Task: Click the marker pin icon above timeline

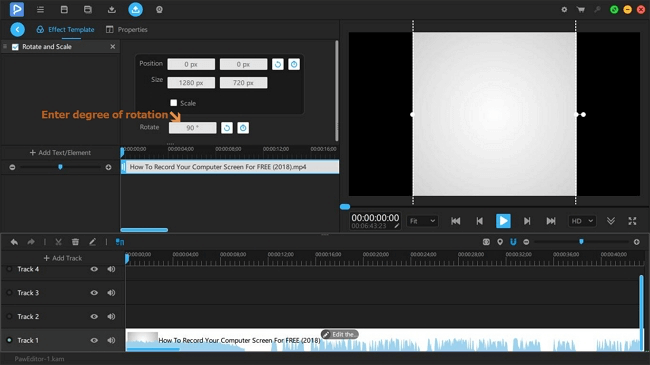Action: [x=500, y=242]
